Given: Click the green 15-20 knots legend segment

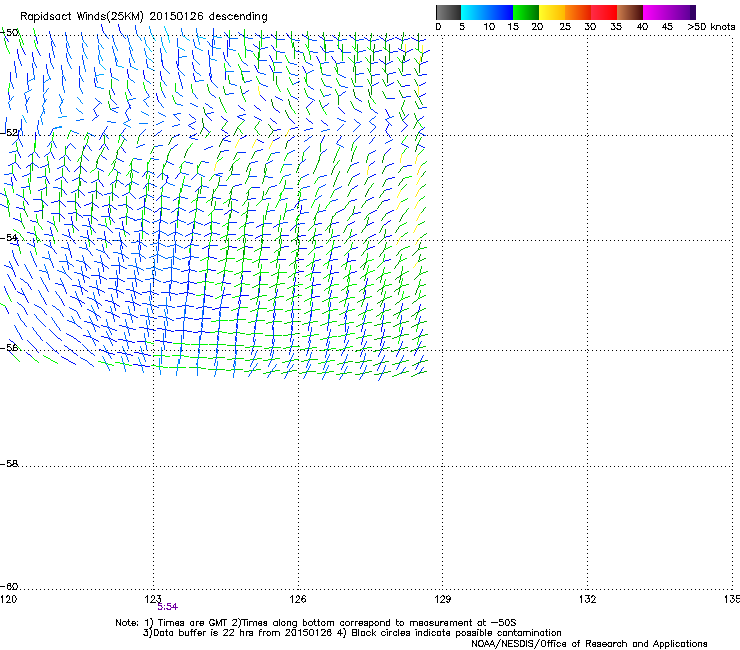Looking at the screenshot, I should (x=526, y=12).
